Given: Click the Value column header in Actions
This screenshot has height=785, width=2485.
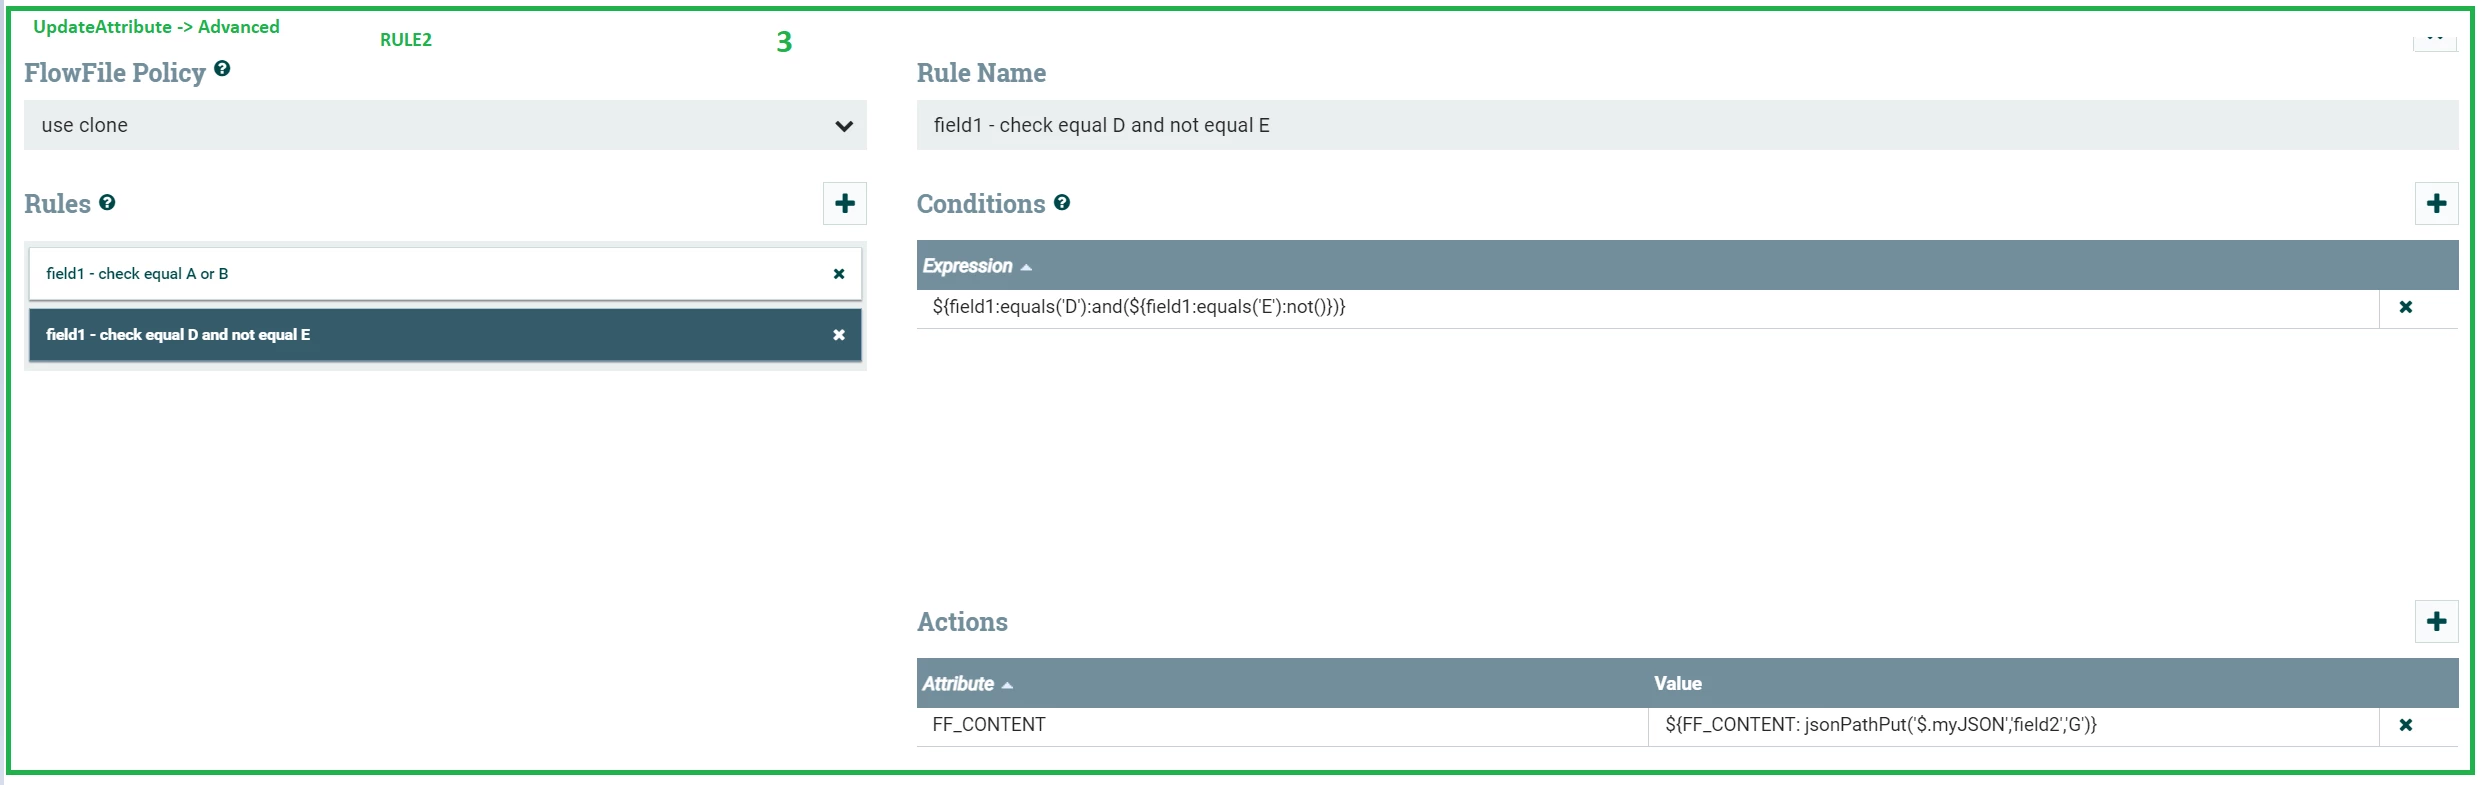Looking at the screenshot, I should pos(1677,684).
